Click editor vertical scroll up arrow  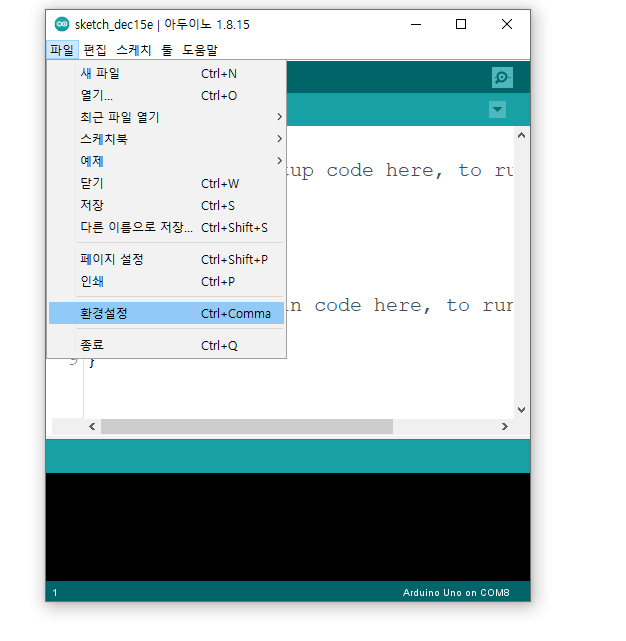coord(521,135)
